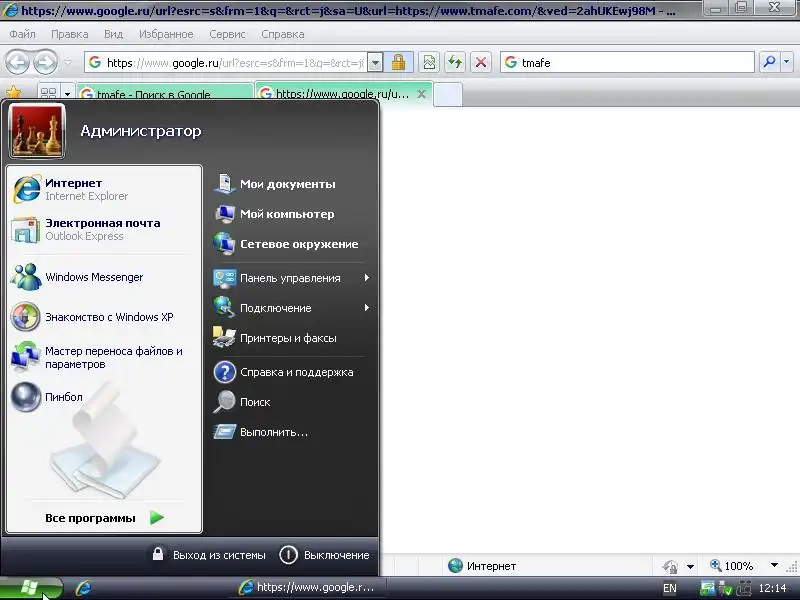
Task: Open Принтеры и факсы
Action: (290, 338)
